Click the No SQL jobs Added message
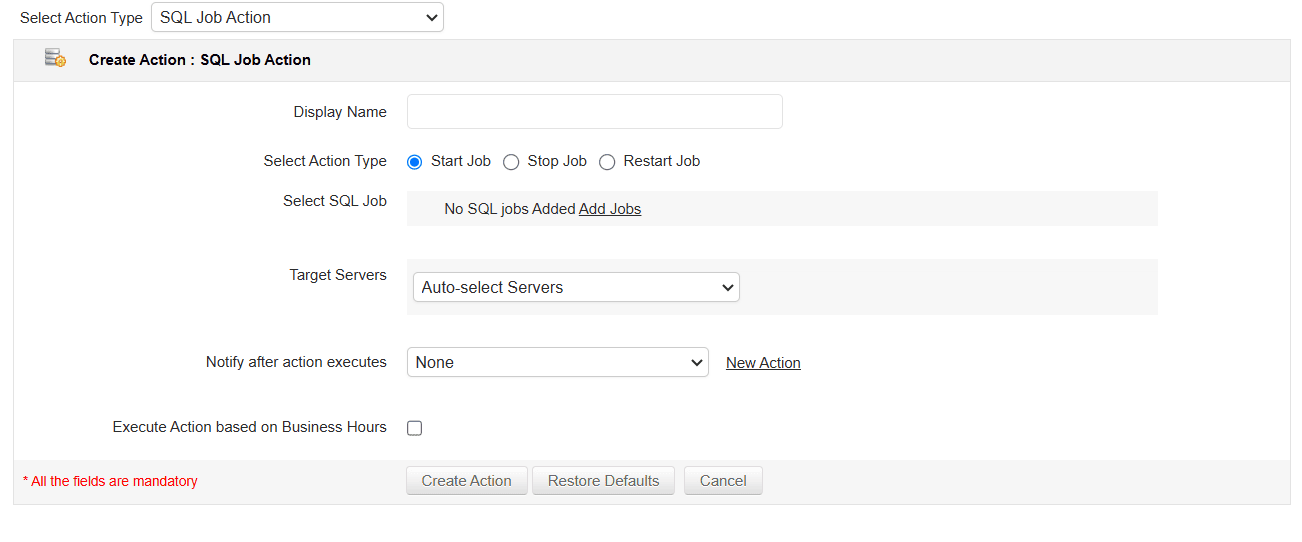 click(x=509, y=209)
